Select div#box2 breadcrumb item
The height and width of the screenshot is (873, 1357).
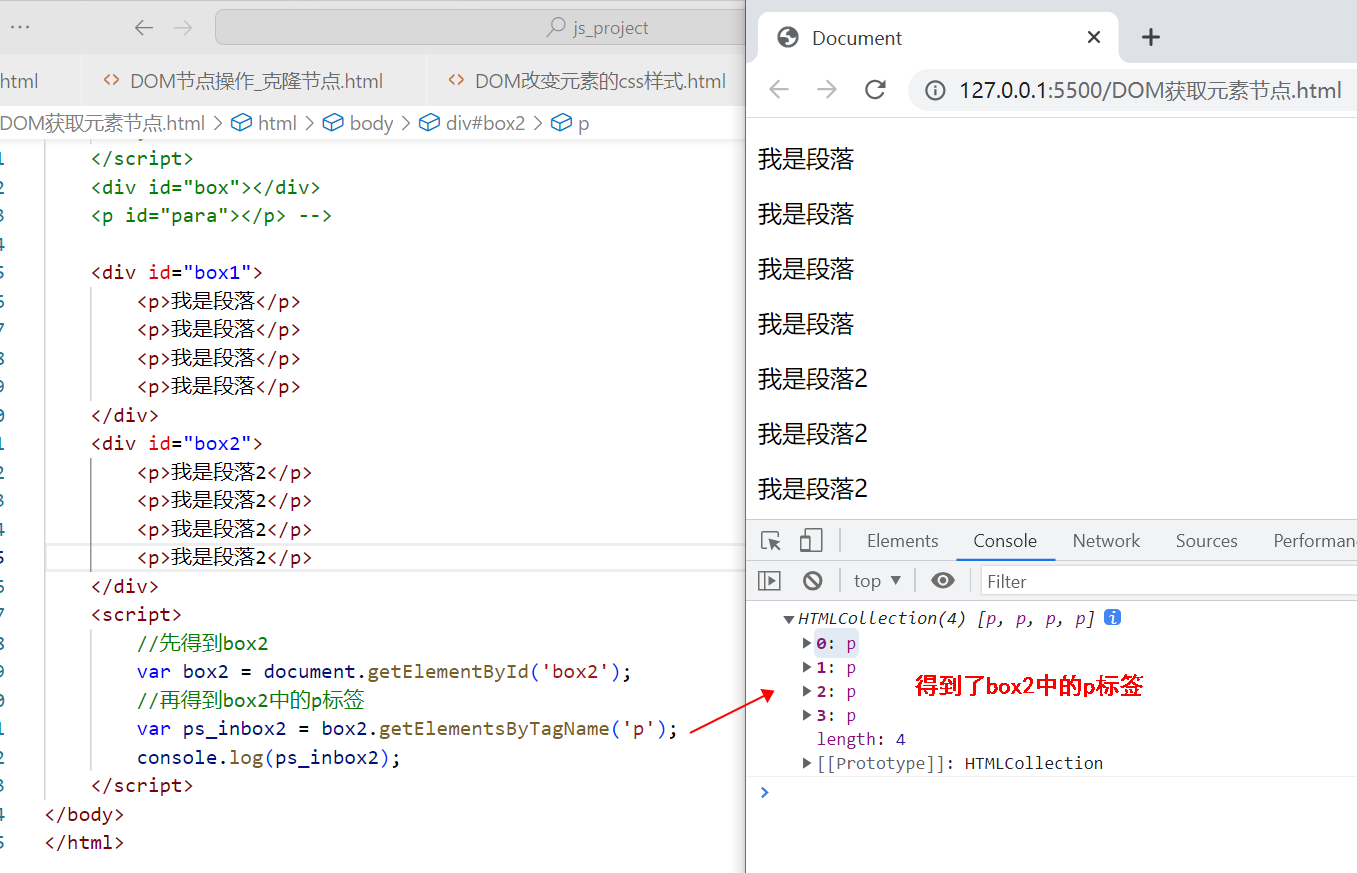pos(472,123)
